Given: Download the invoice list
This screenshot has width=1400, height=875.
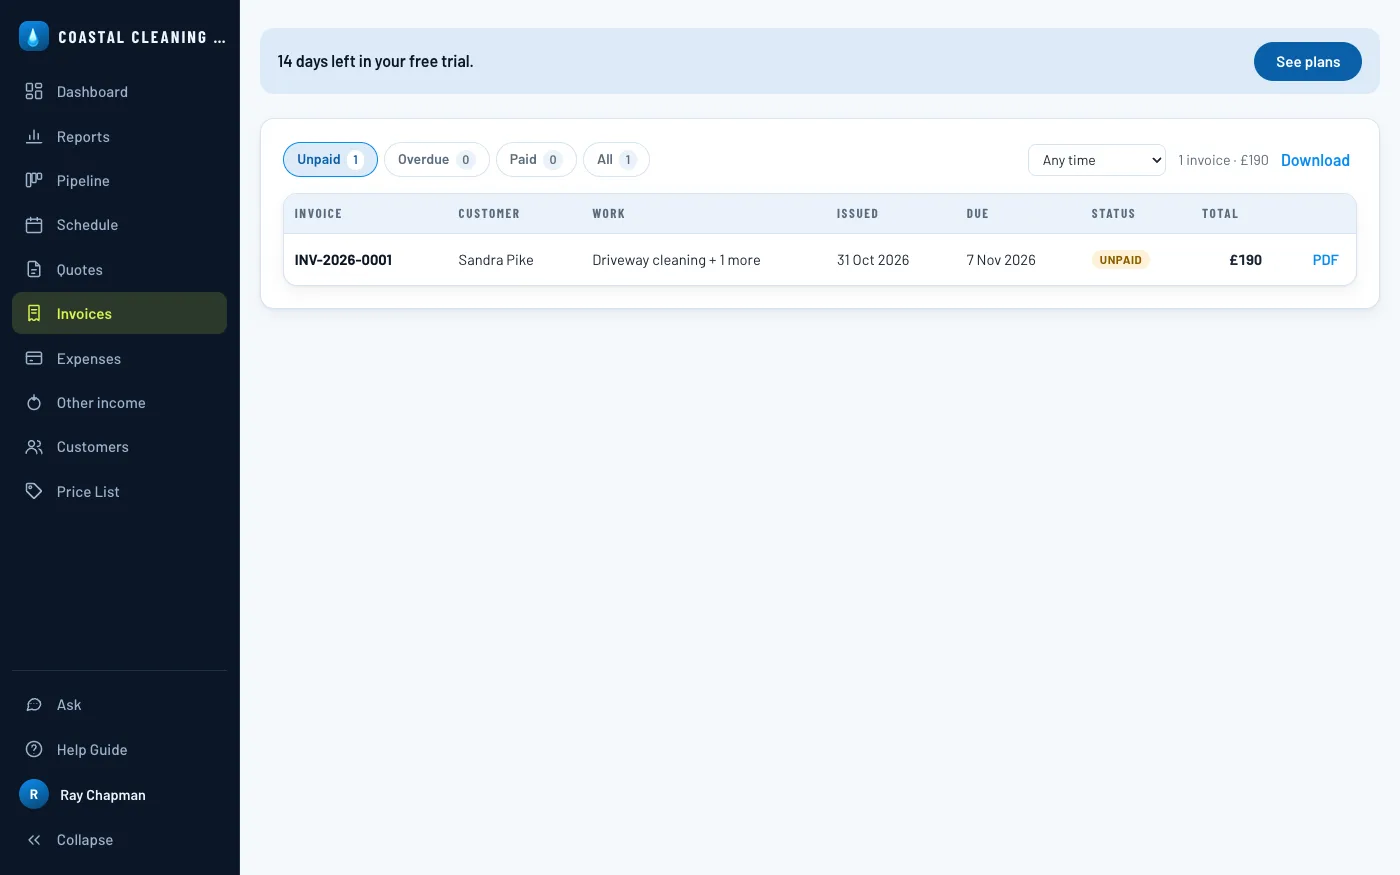Looking at the screenshot, I should [1315, 160].
